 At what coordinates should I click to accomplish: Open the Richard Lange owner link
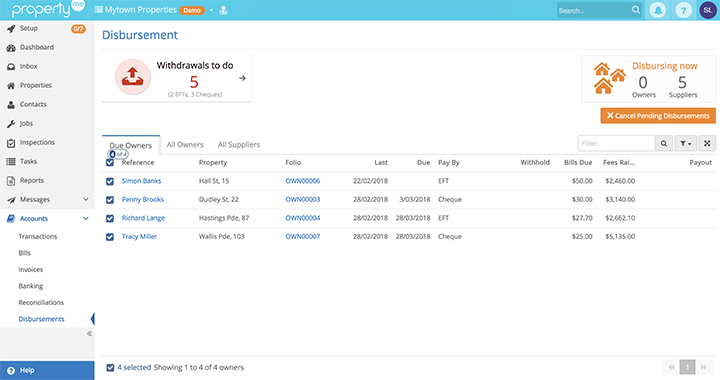143,218
